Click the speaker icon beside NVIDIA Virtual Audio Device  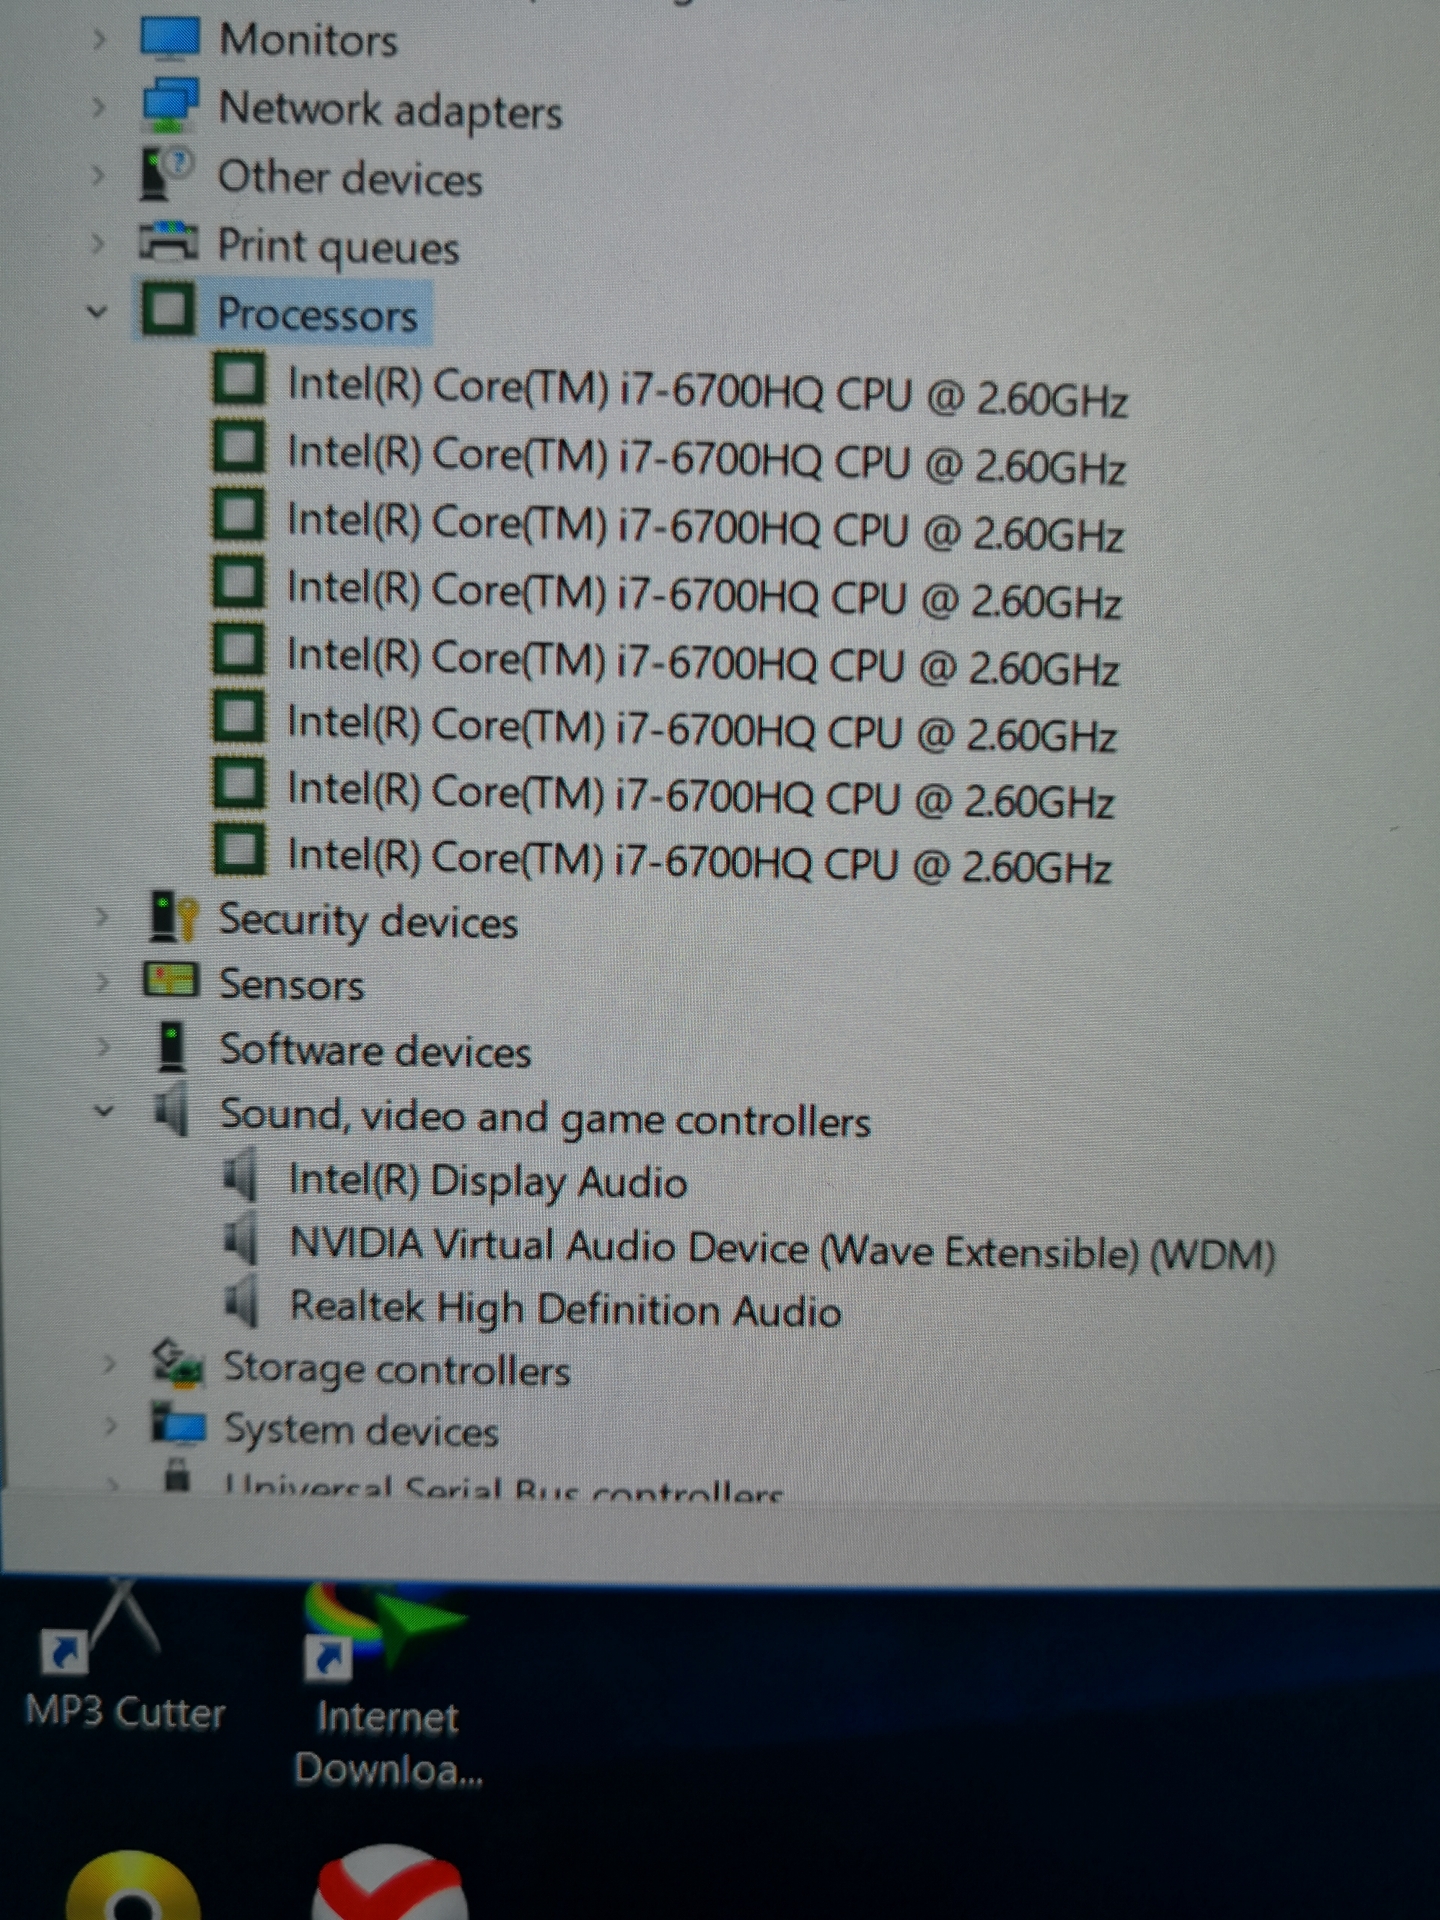241,1240
